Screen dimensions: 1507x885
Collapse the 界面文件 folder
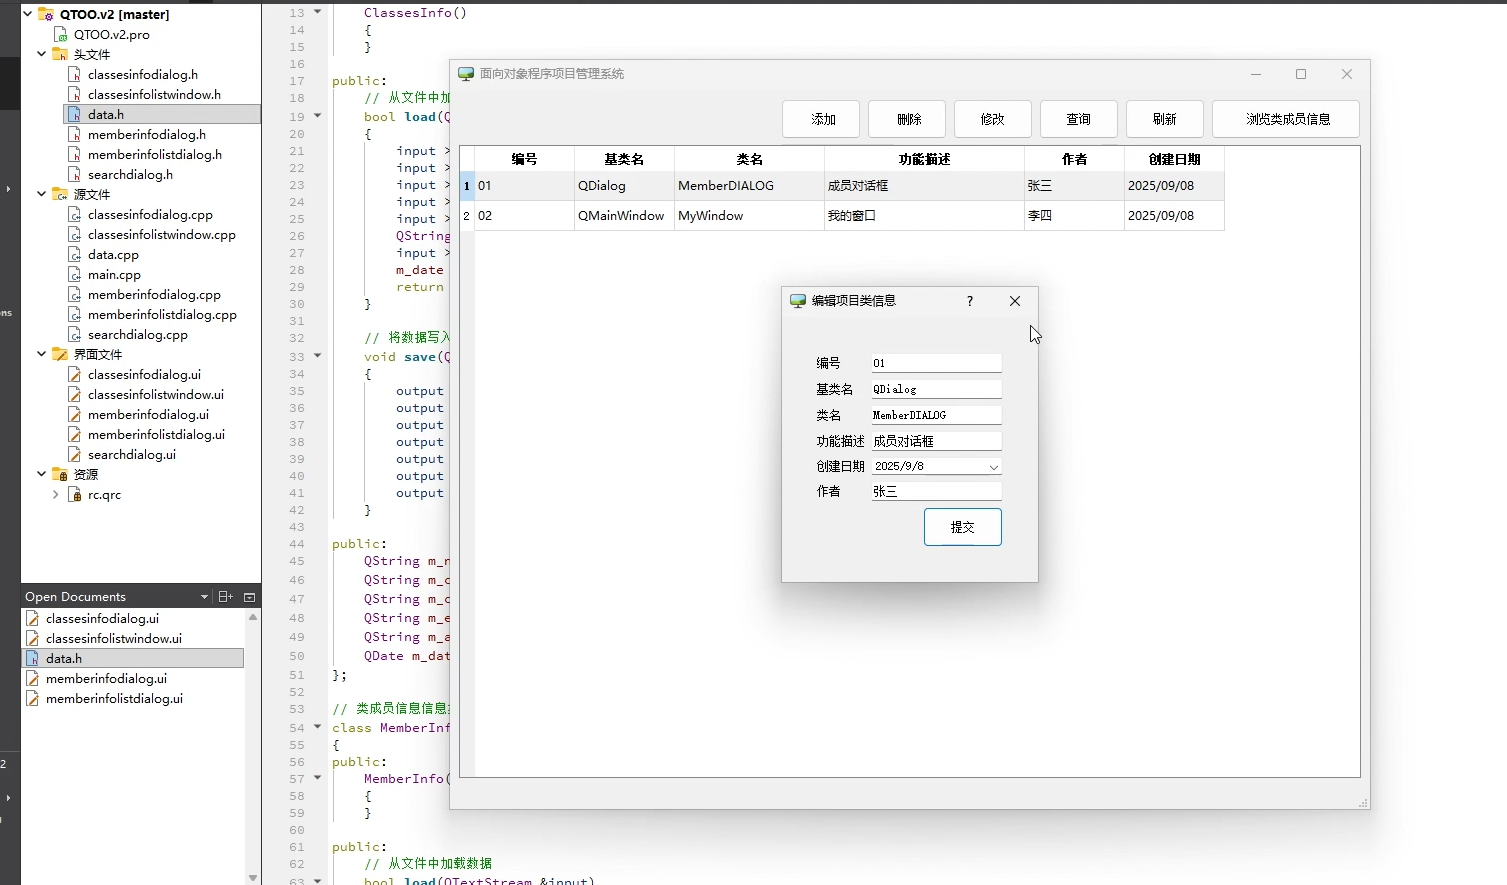point(41,354)
